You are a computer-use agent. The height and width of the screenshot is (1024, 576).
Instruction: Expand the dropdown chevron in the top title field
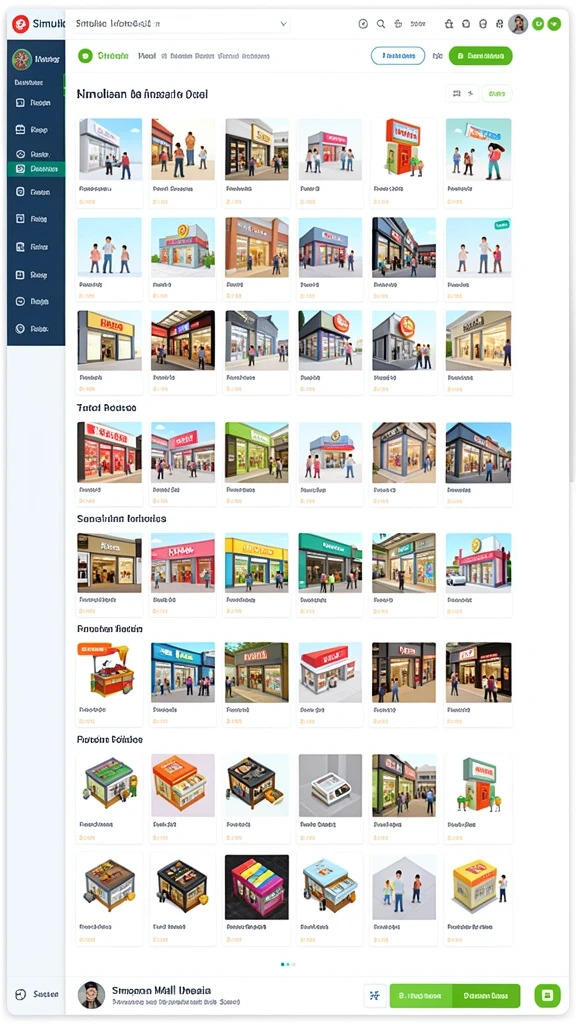tap(283, 24)
